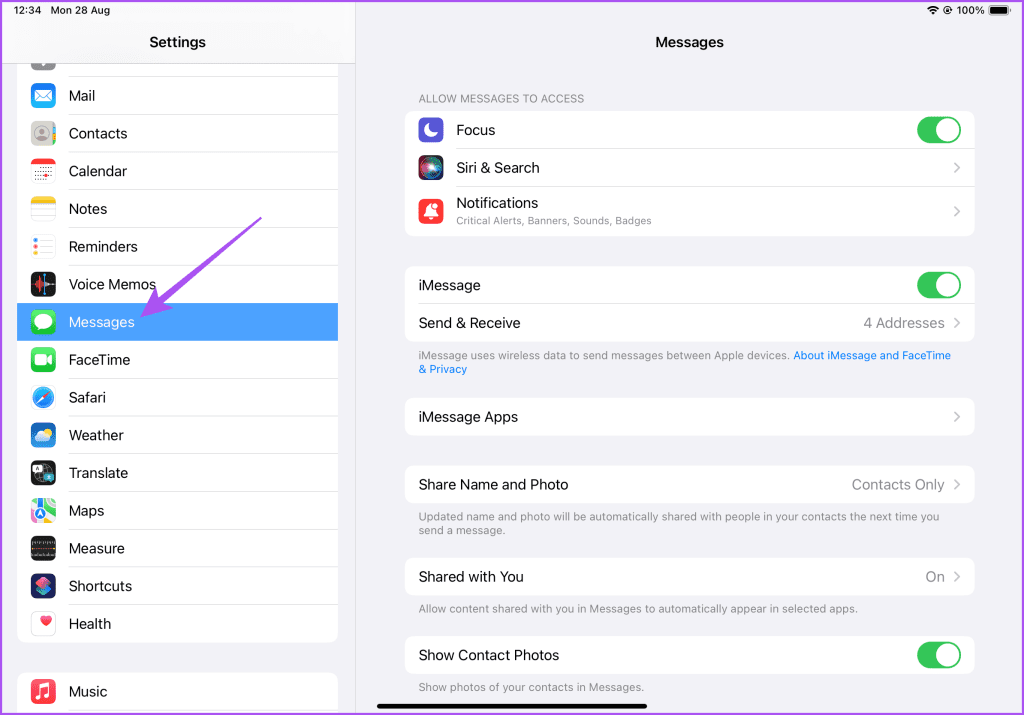Select the Contacts icon in sidebar
1024x715 pixels.
(42, 133)
